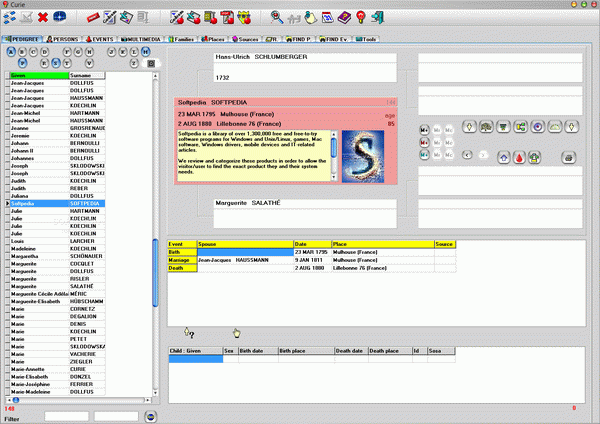
Task: Click the blue hierarchy tree toolbar icon
Action: pyautogui.click(x=10, y=18)
